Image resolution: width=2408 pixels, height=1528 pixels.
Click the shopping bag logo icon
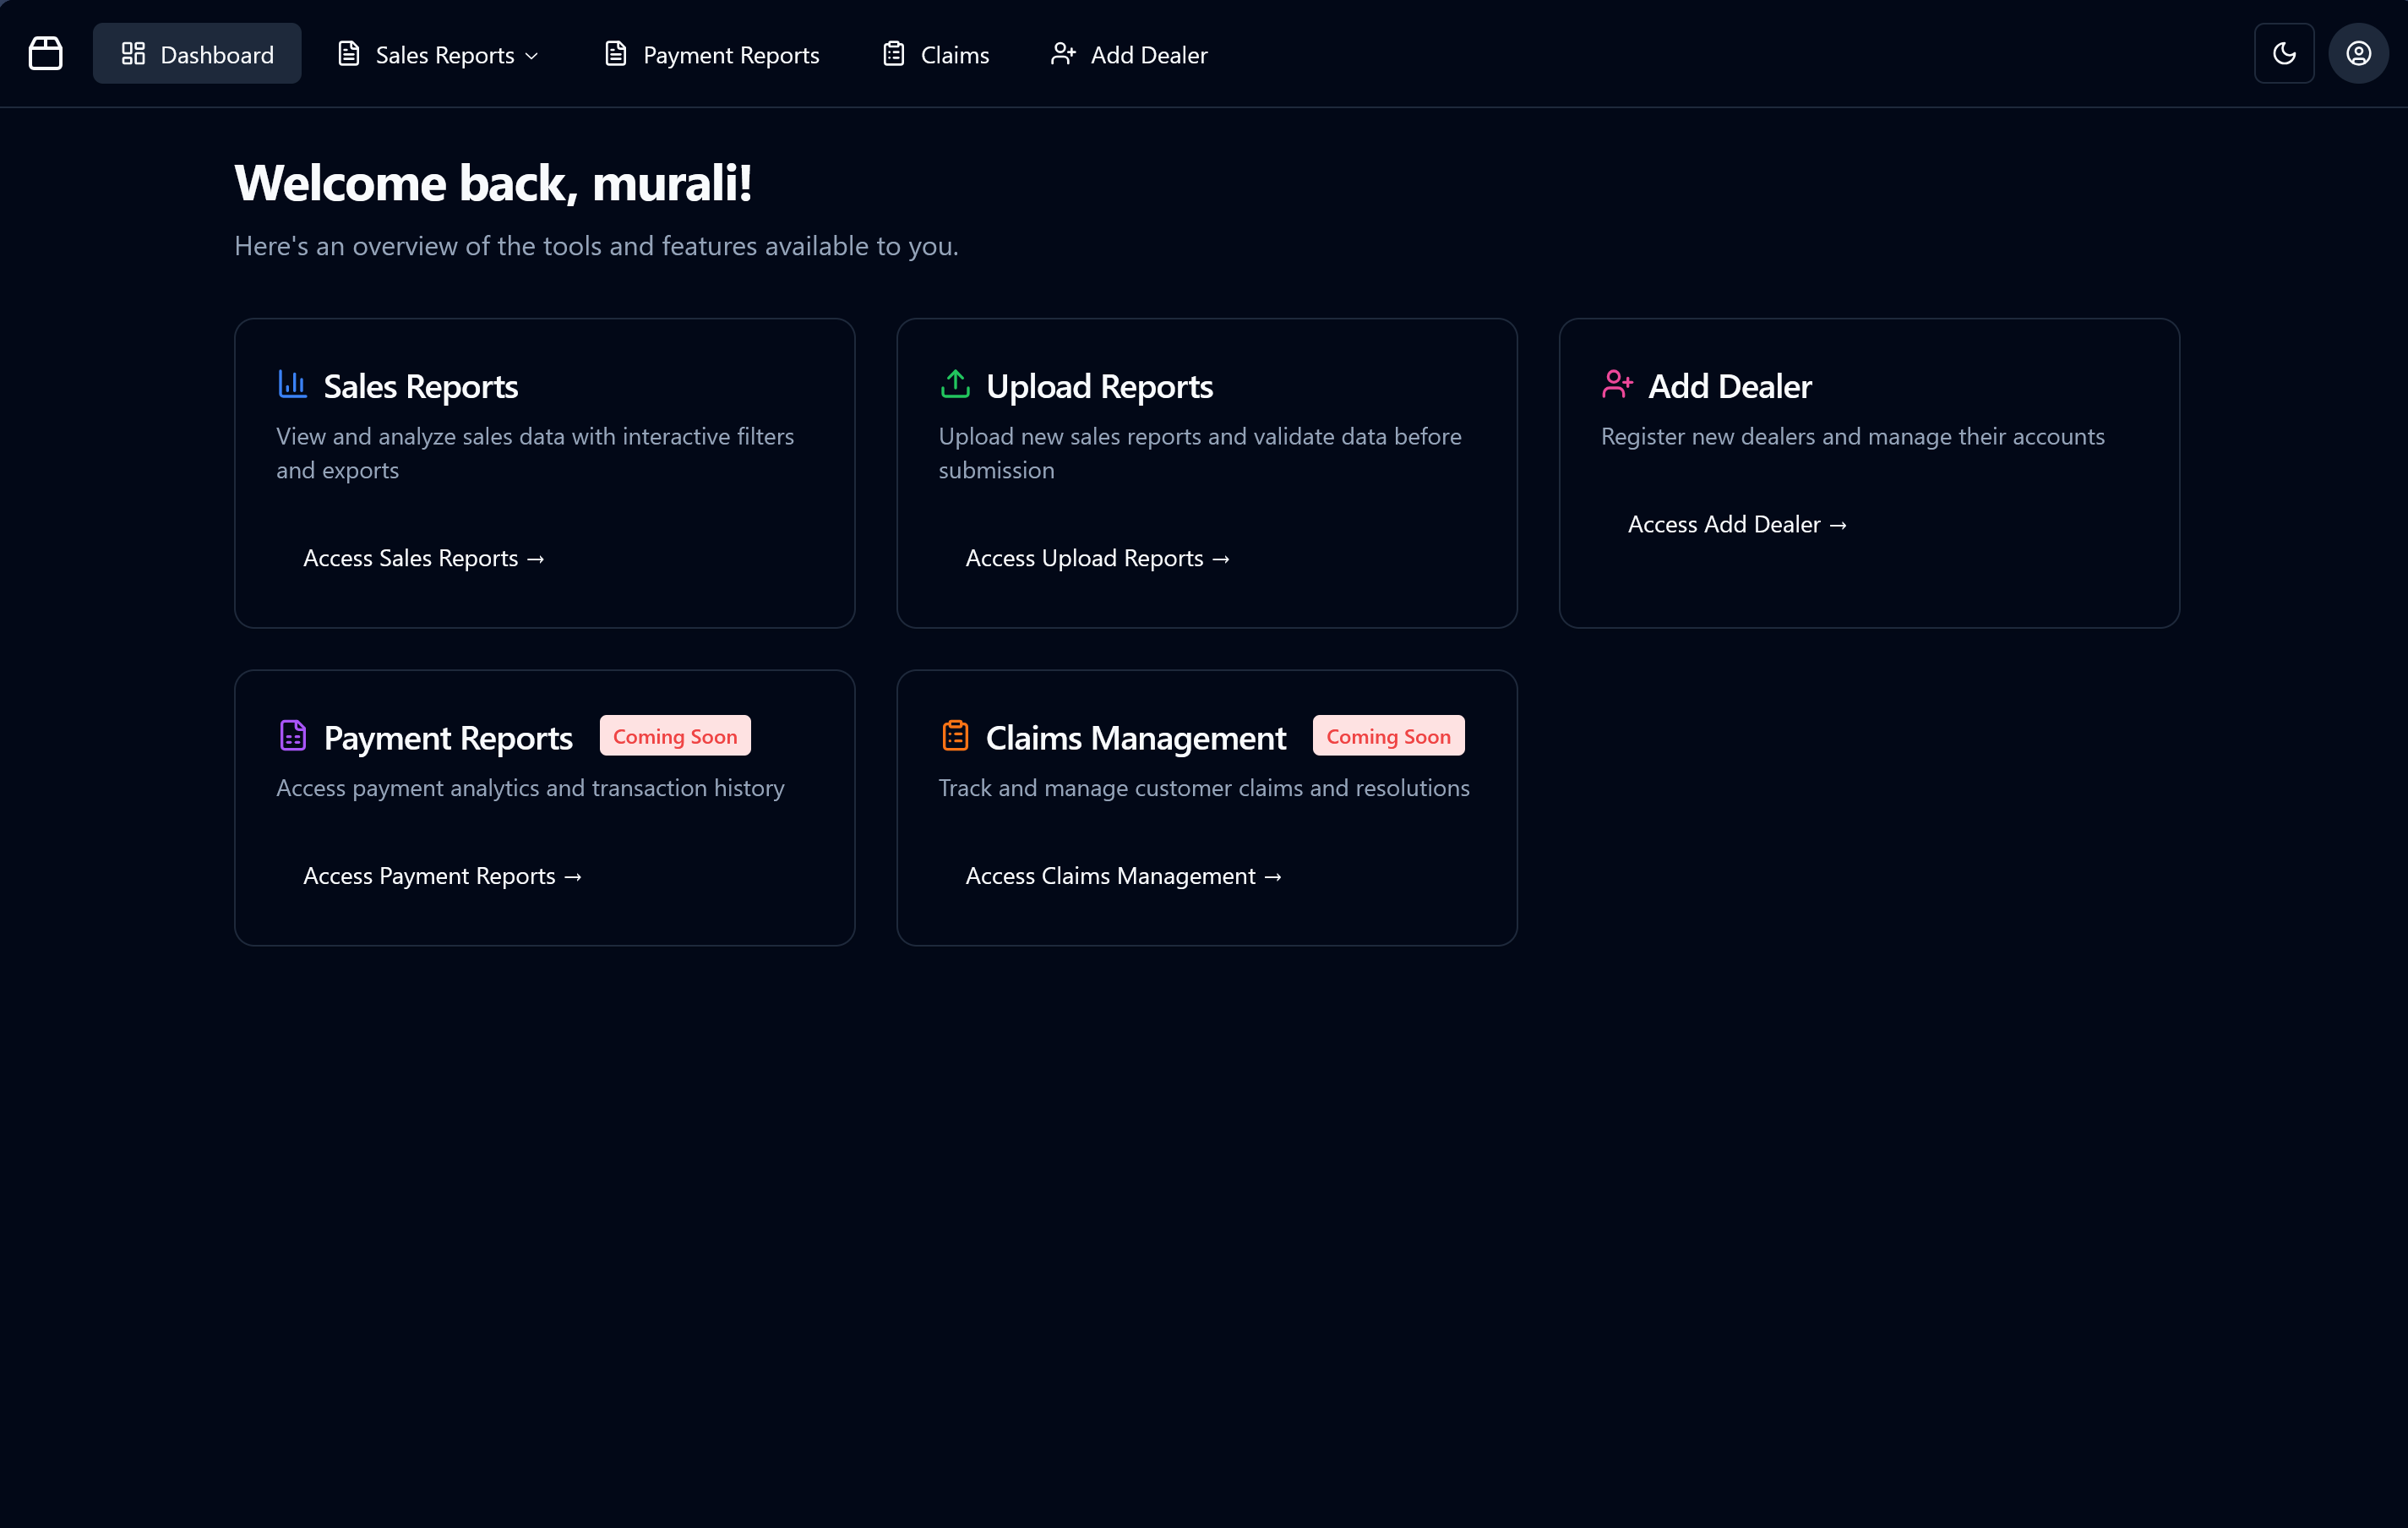(x=46, y=53)
